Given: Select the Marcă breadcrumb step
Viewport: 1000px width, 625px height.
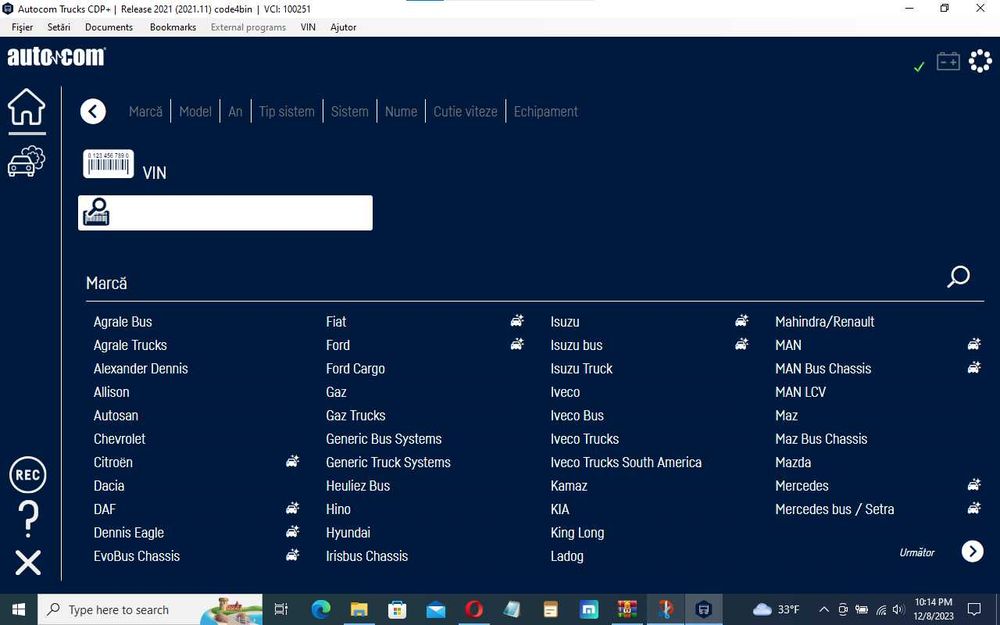Looking at the screenshot, I should tap(145, 112).
